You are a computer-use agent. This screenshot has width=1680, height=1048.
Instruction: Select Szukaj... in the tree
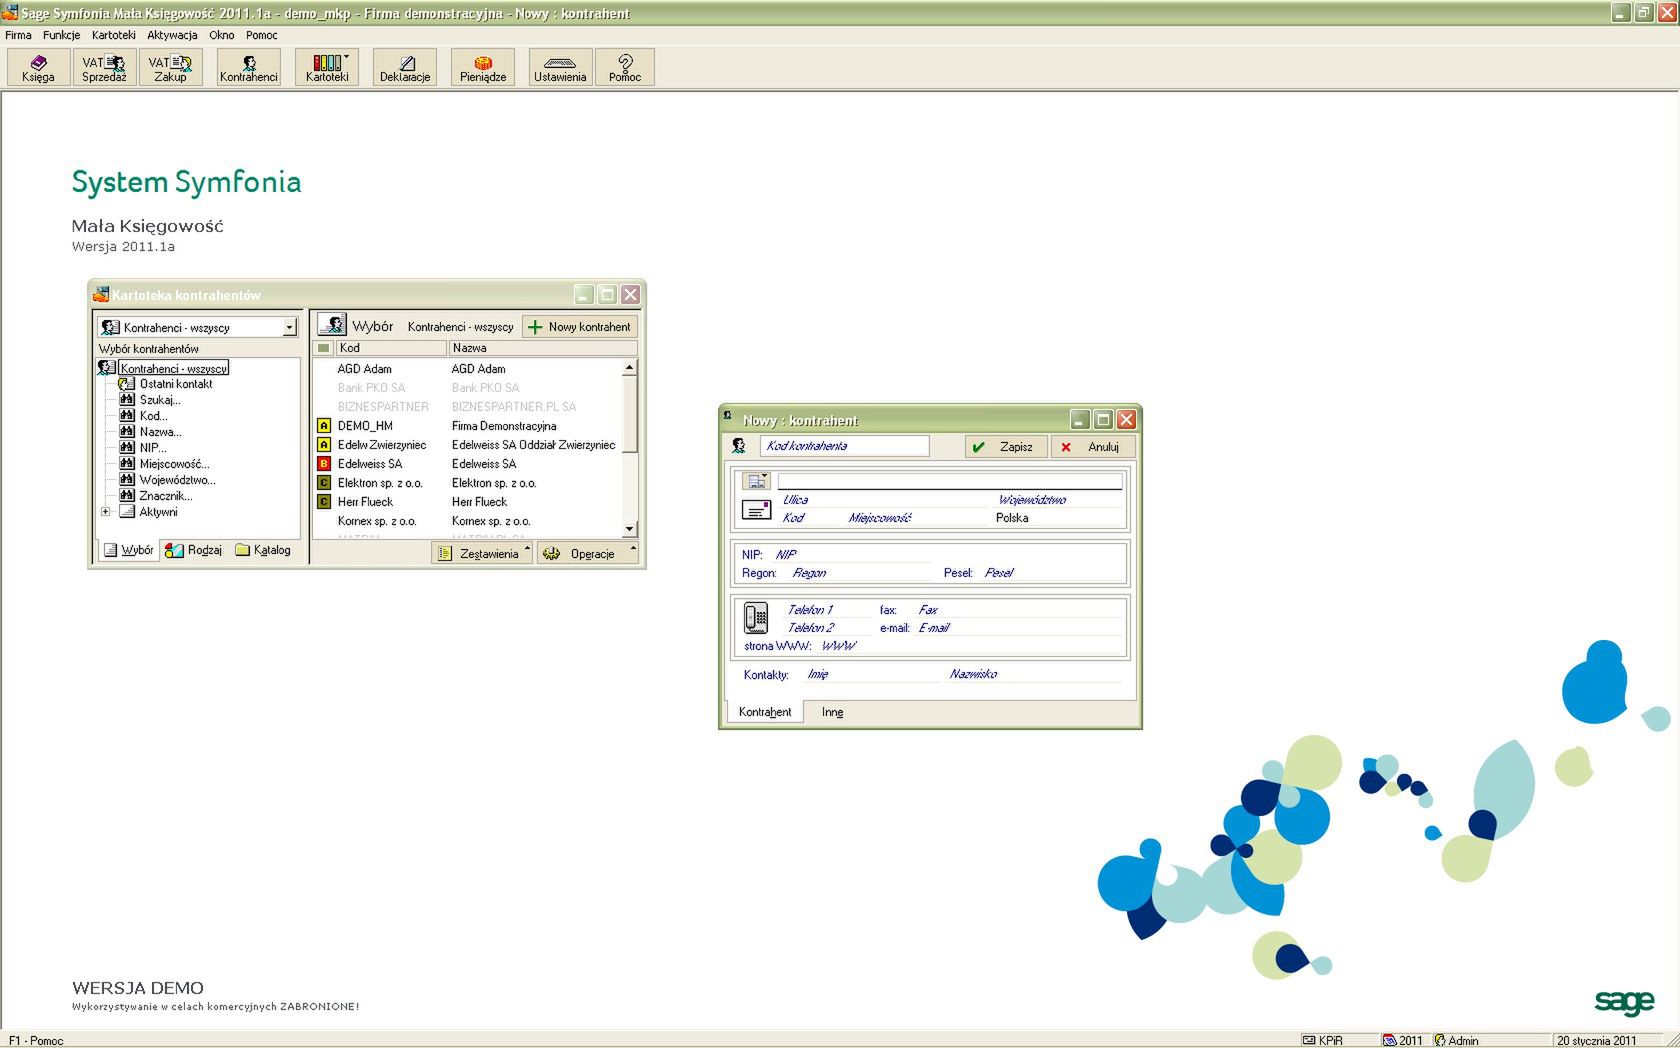tap(160, 400)
